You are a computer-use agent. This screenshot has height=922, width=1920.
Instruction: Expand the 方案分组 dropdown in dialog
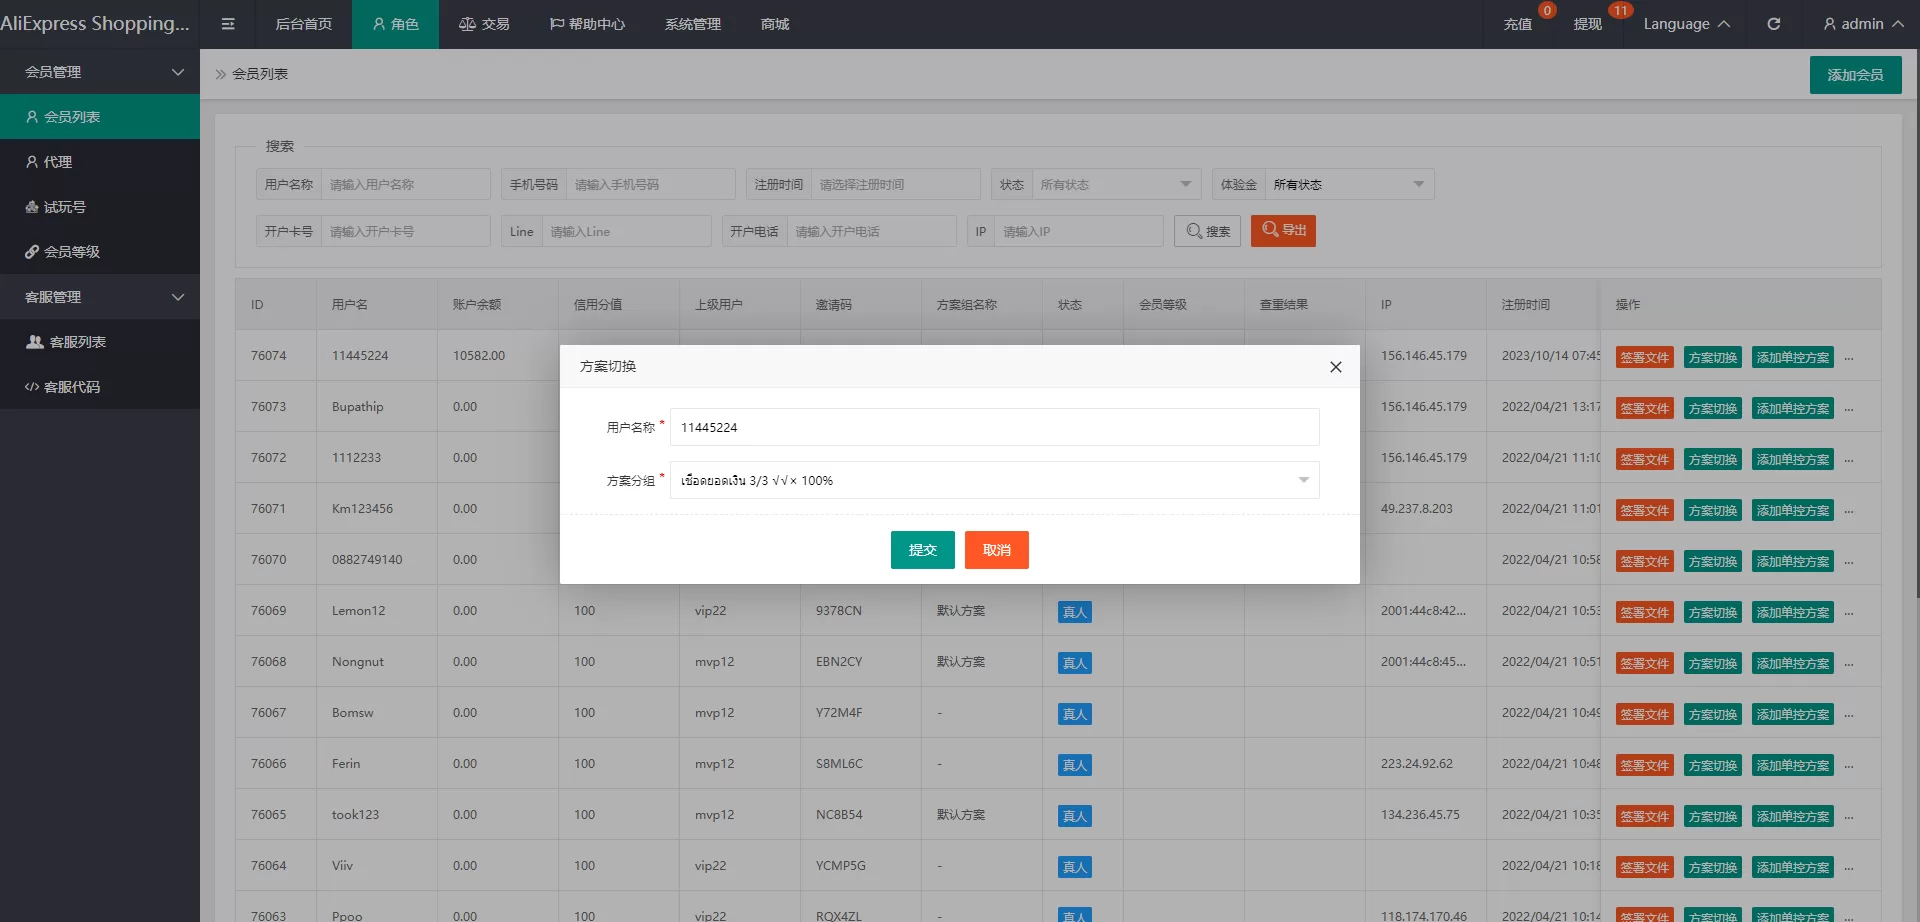point(994,480)
